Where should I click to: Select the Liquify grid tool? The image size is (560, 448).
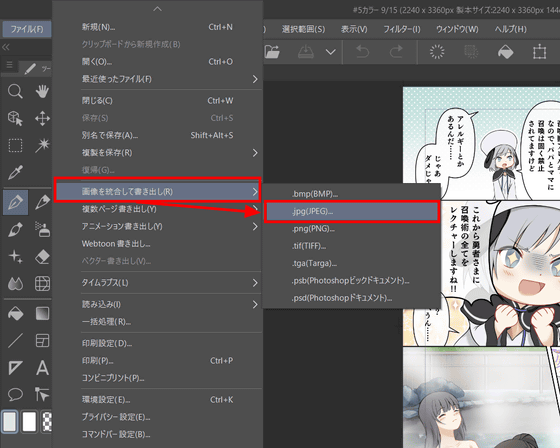tap(42, 284)
